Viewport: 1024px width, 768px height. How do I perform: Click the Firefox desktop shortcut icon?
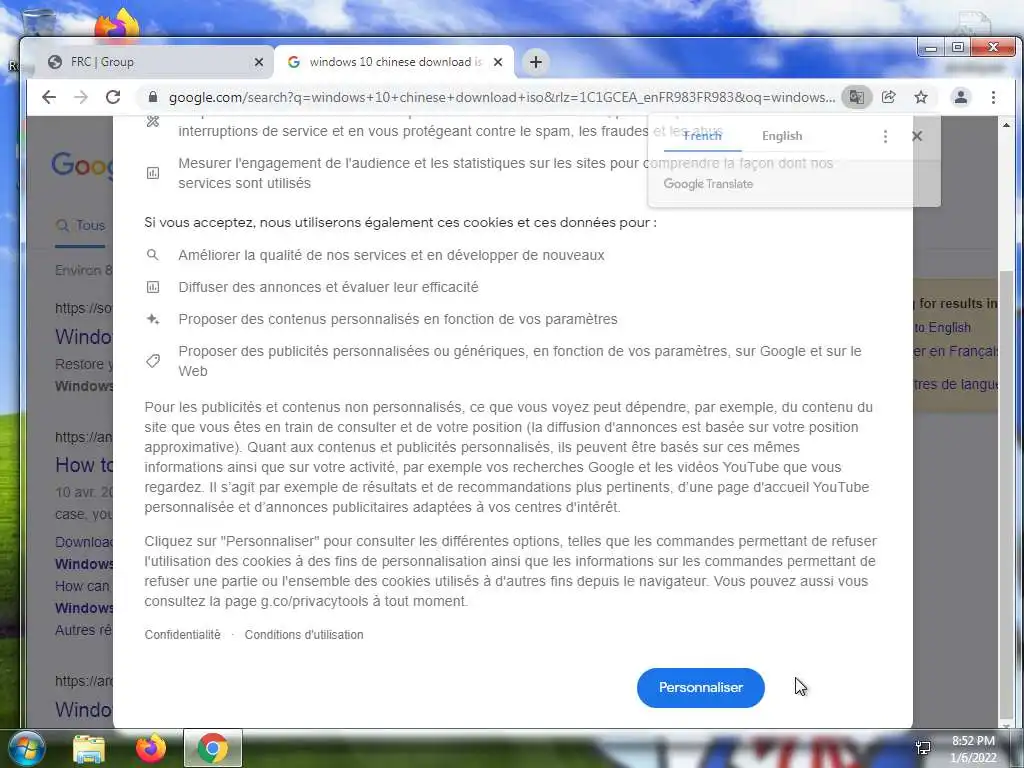pyautogui.click(x=117, y=24)
